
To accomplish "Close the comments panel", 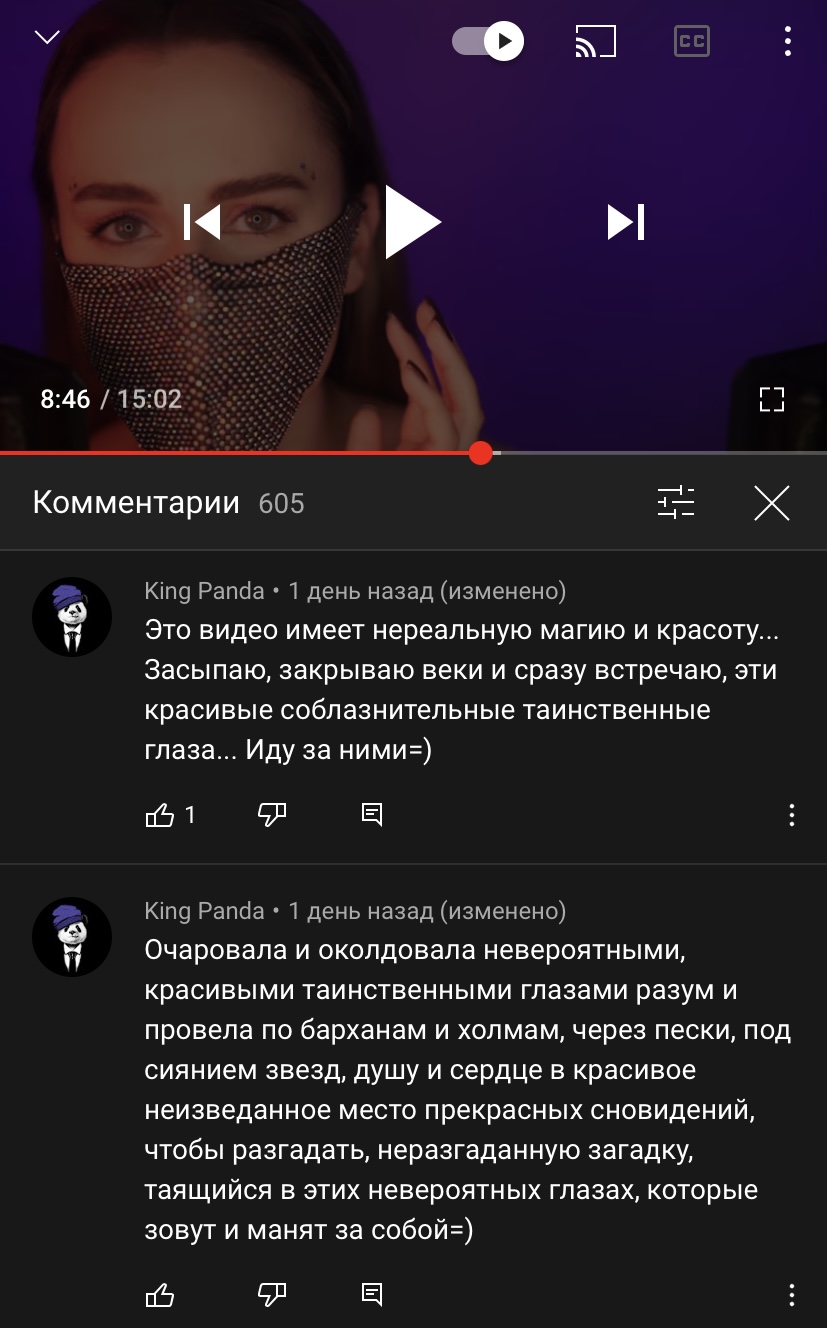I will pos(772,503).
